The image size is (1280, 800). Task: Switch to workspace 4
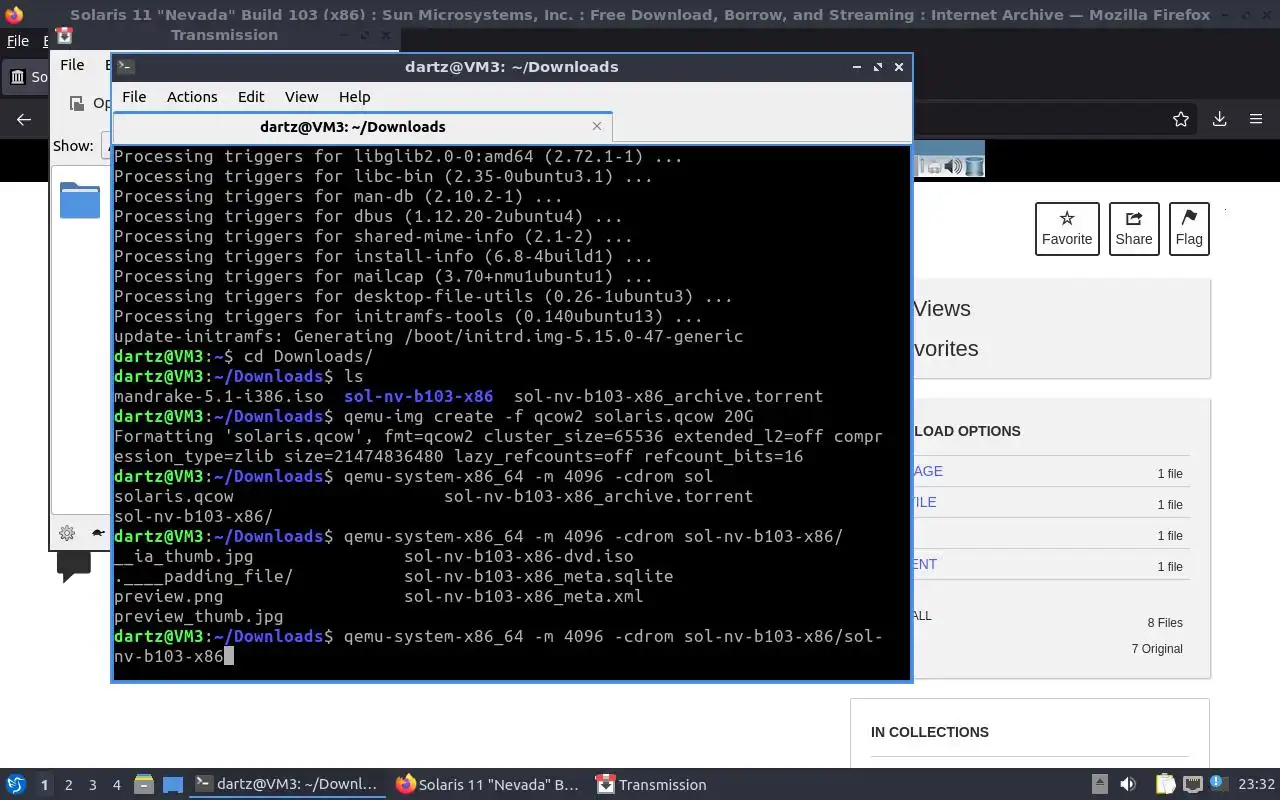pyautogui.click(x=117, y=785)
